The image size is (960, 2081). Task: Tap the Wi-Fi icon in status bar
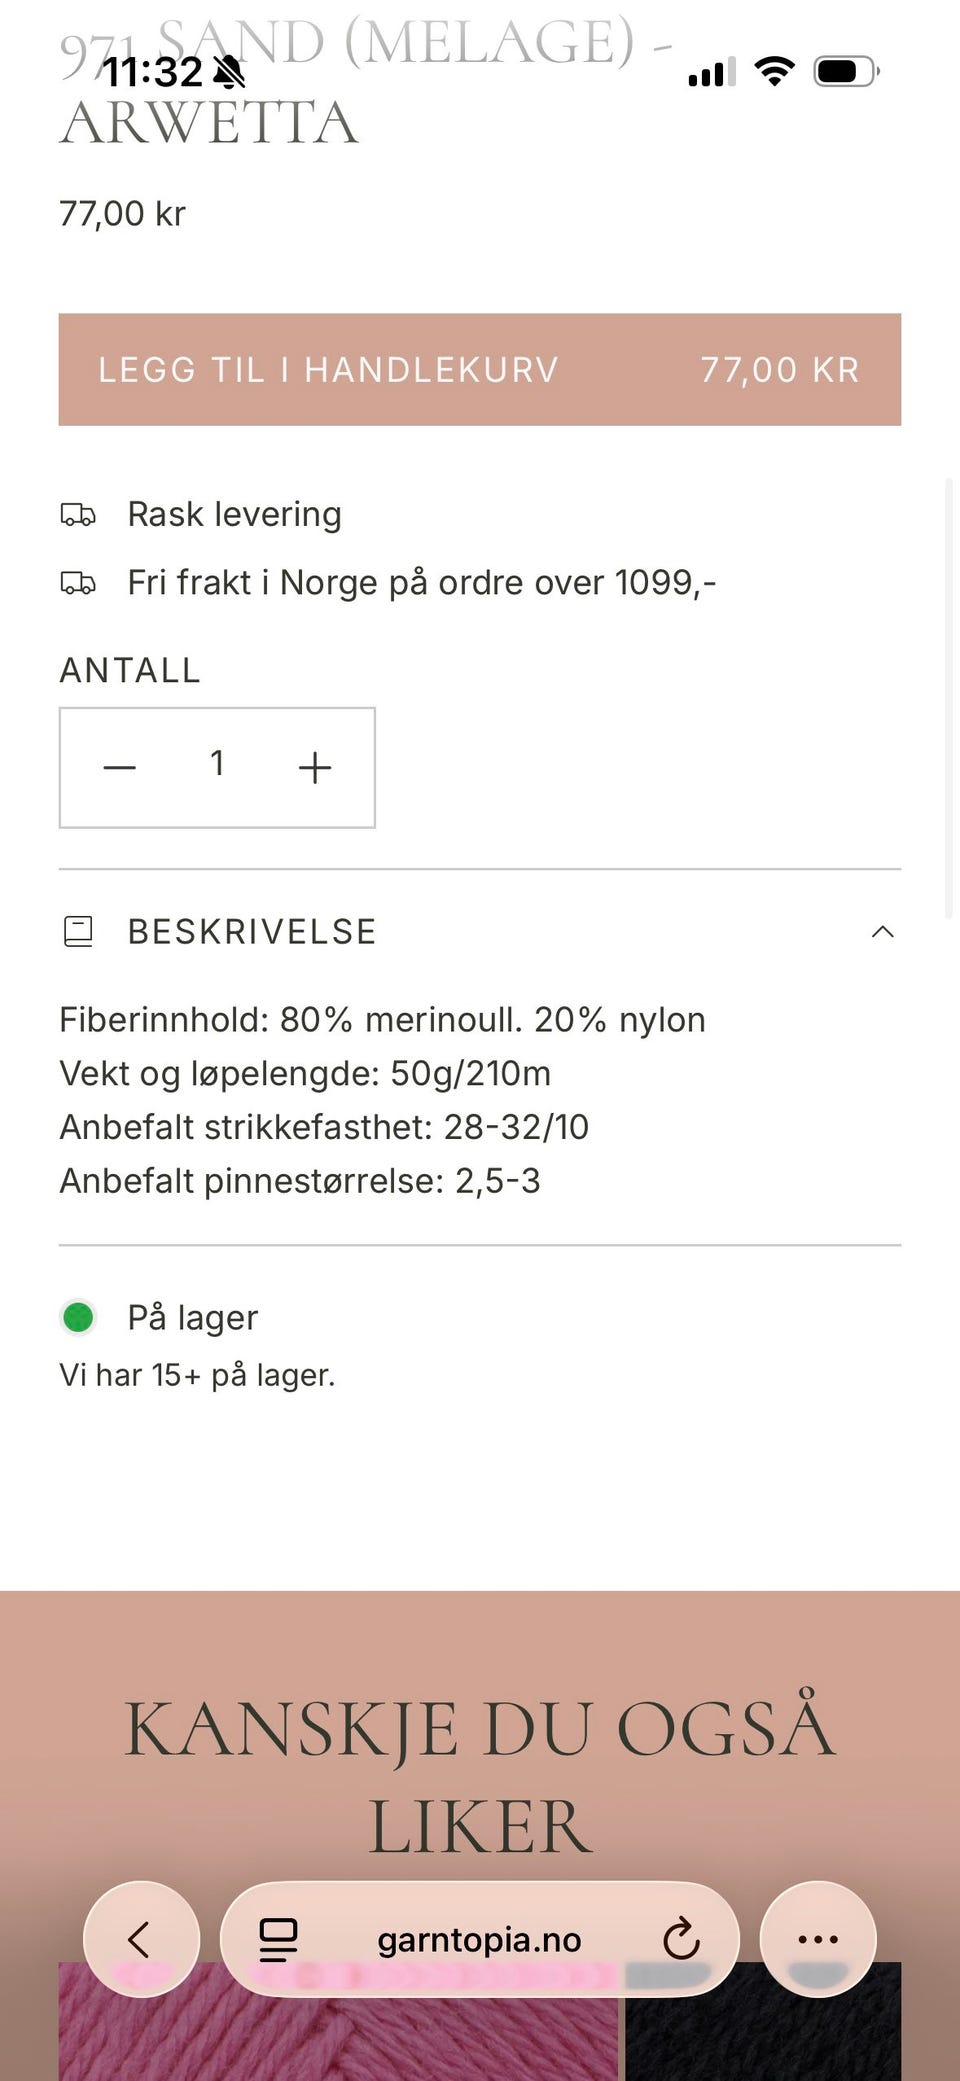click(x=774, y=72)
